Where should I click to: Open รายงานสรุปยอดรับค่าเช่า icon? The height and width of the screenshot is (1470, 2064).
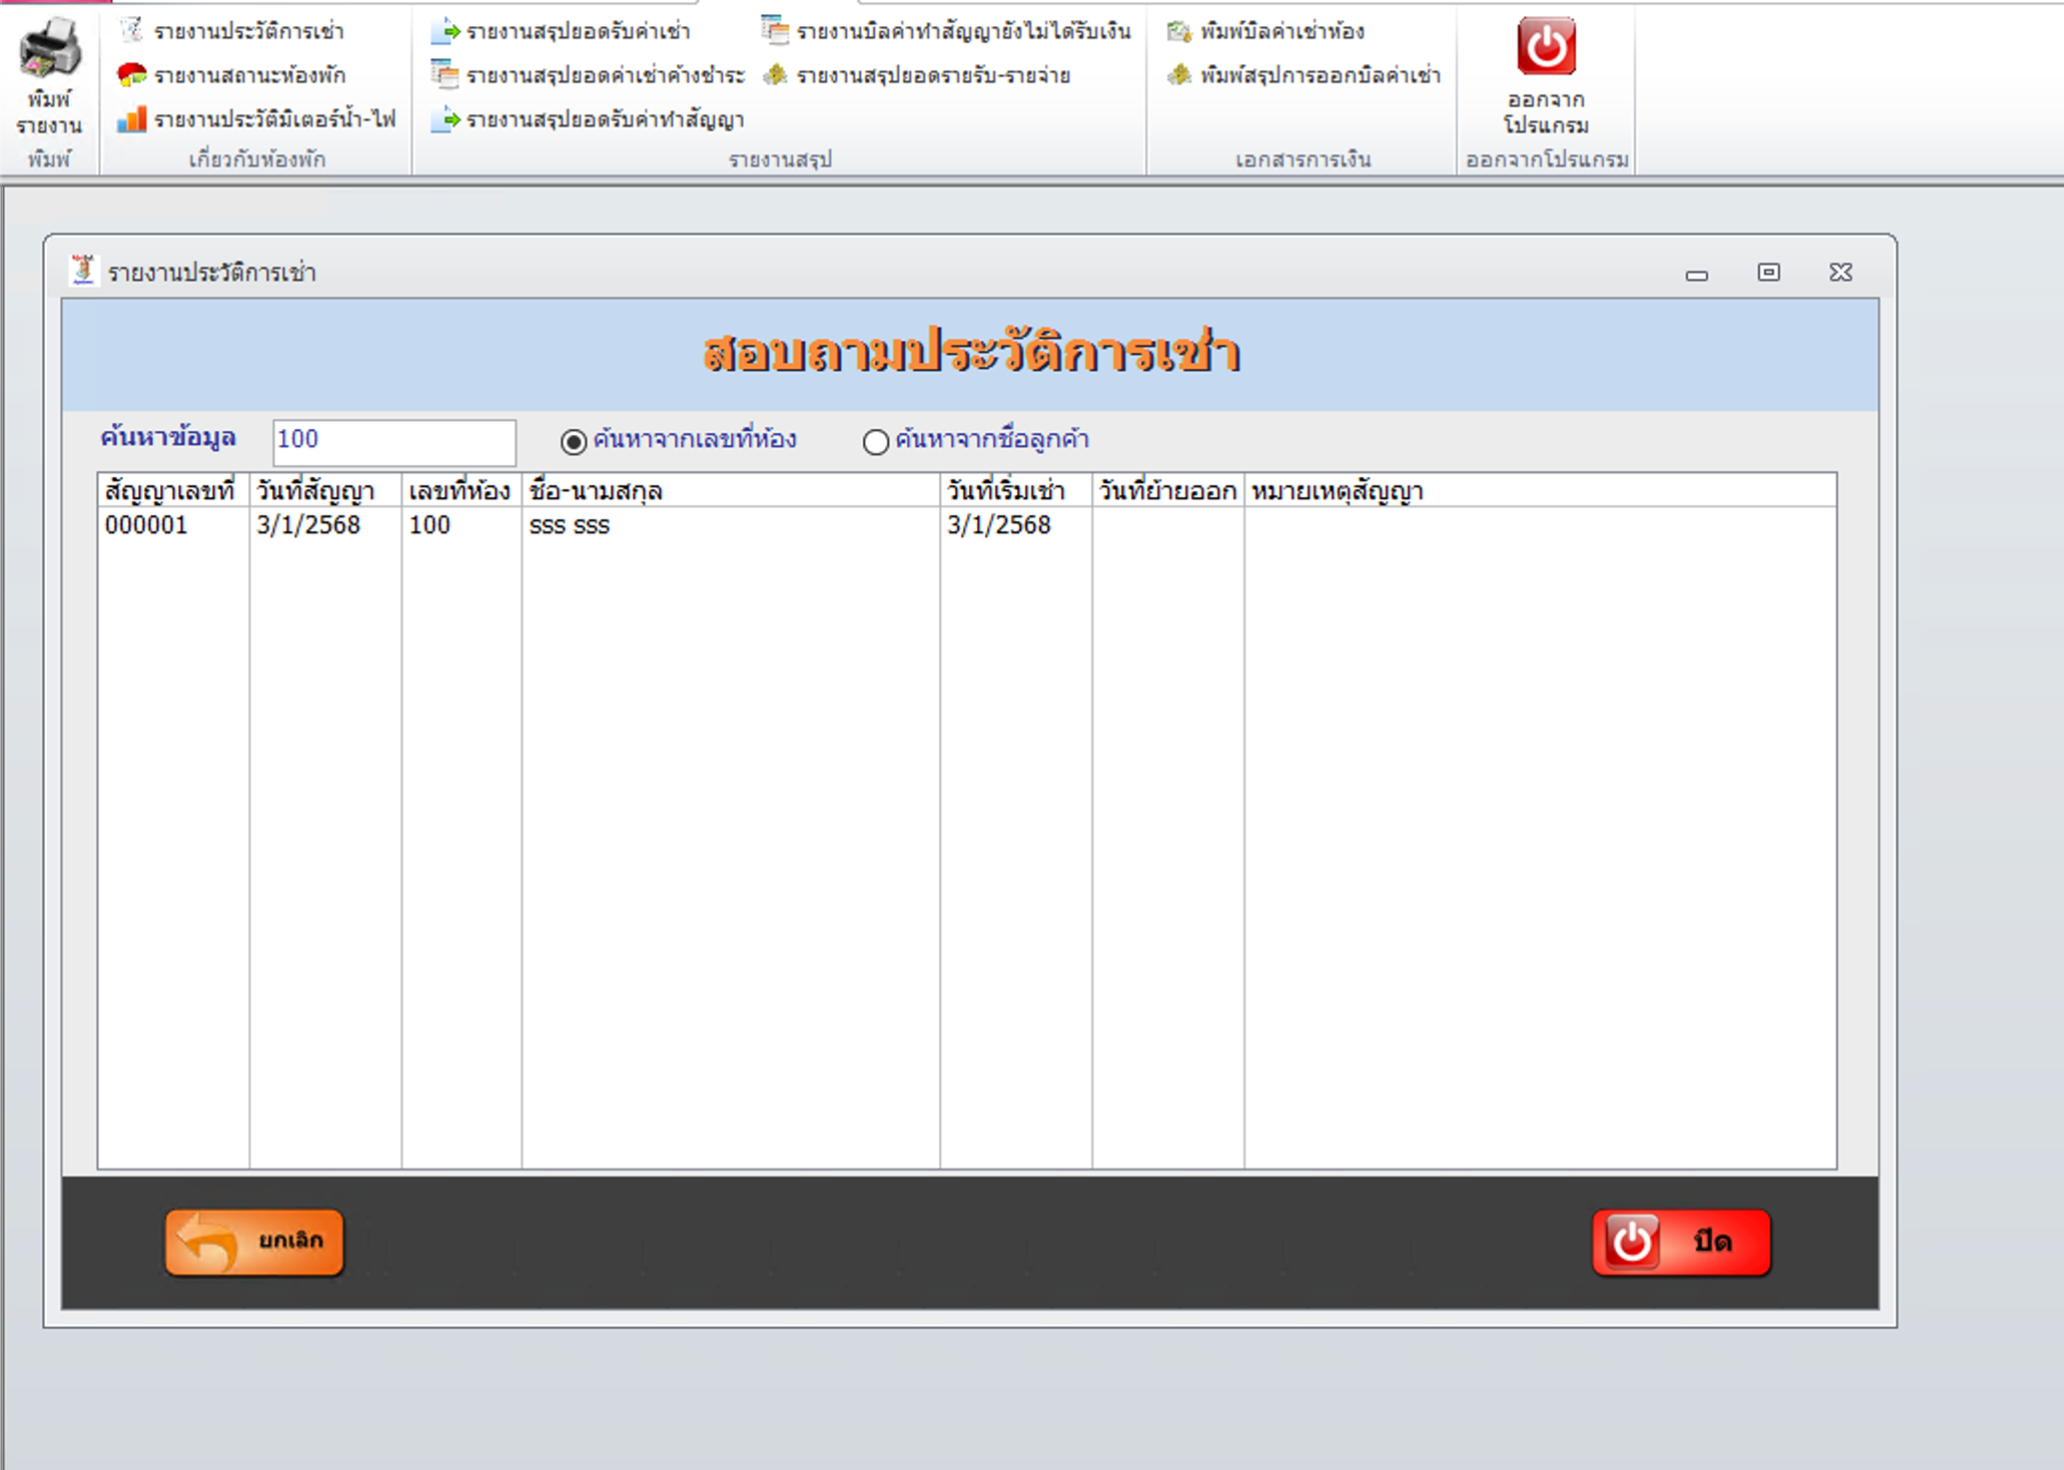(445, 31)
